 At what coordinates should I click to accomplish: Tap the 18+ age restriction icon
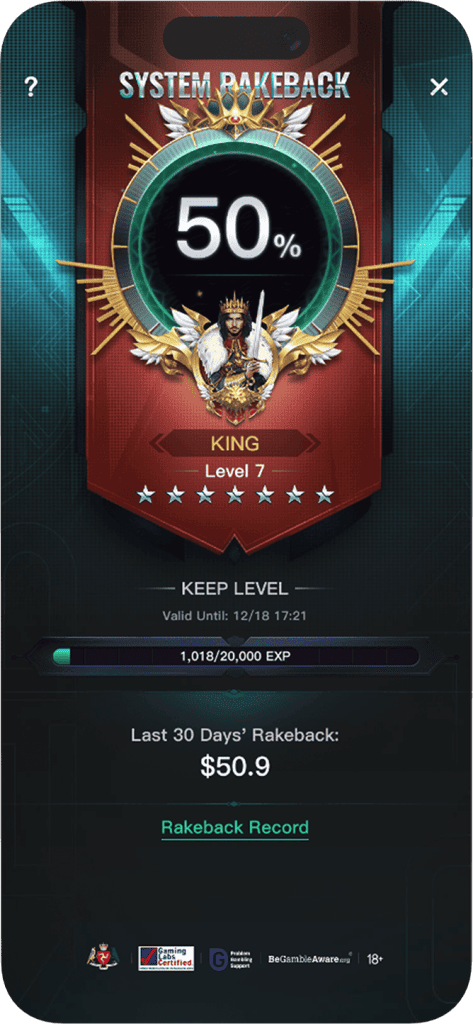pos(375,959)
